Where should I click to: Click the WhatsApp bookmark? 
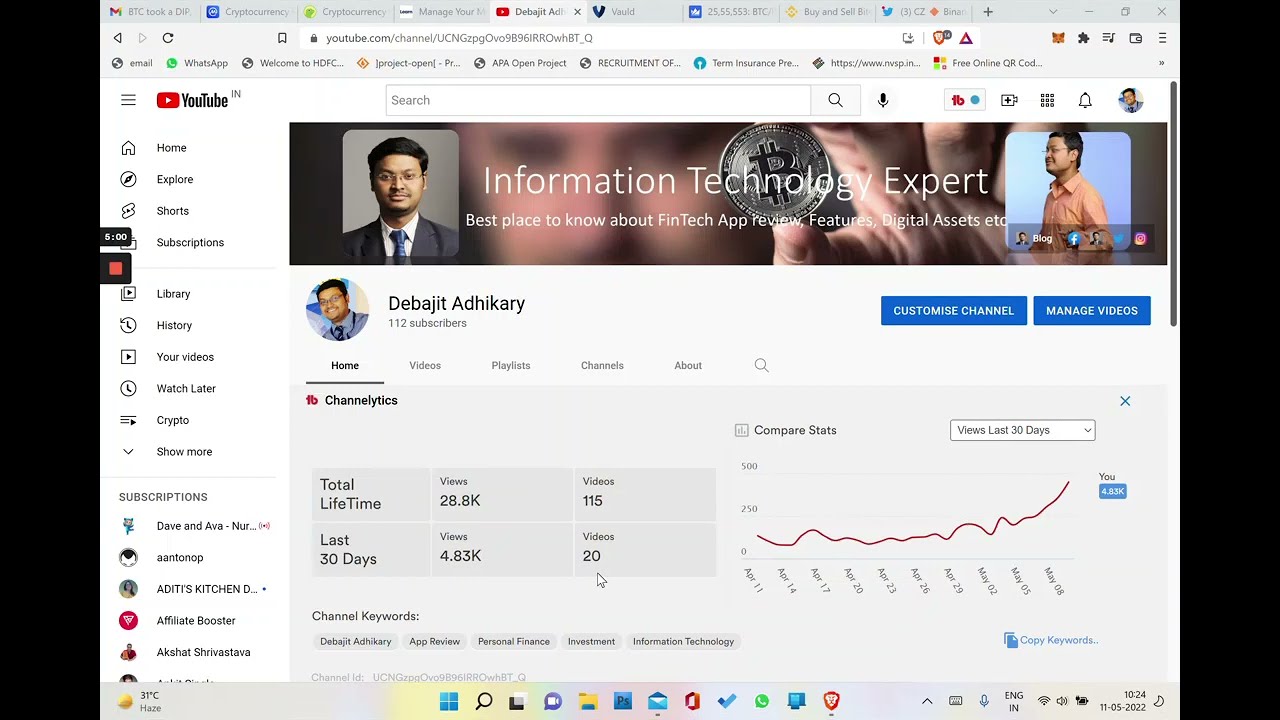point(197,63)
